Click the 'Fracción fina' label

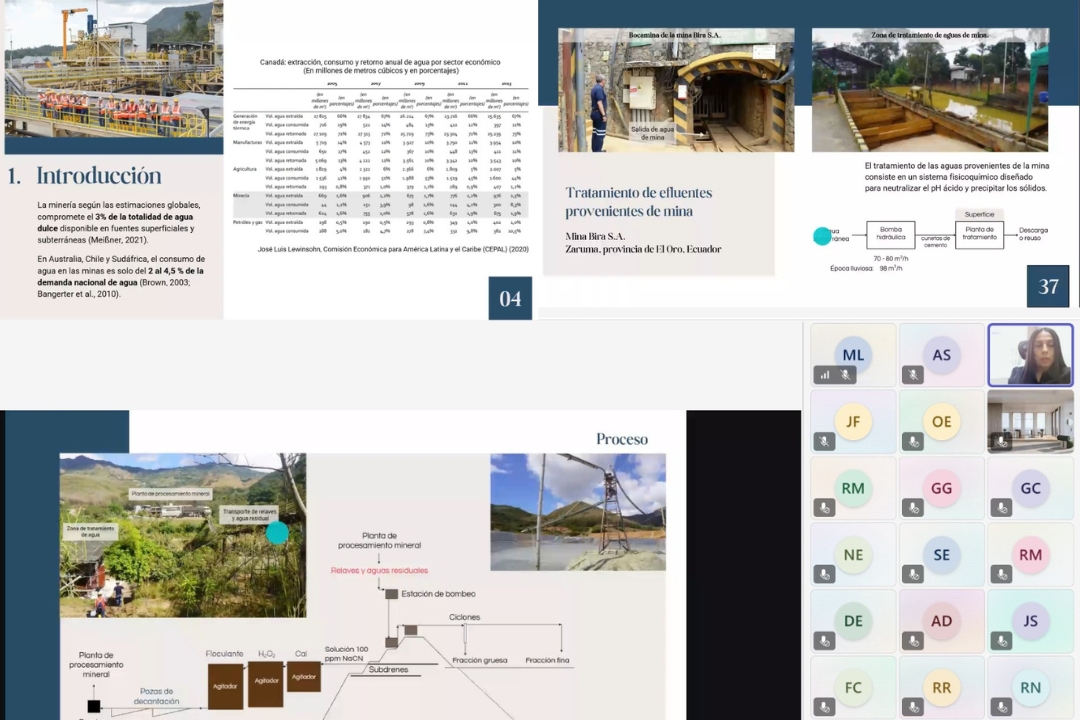[547, 660]
